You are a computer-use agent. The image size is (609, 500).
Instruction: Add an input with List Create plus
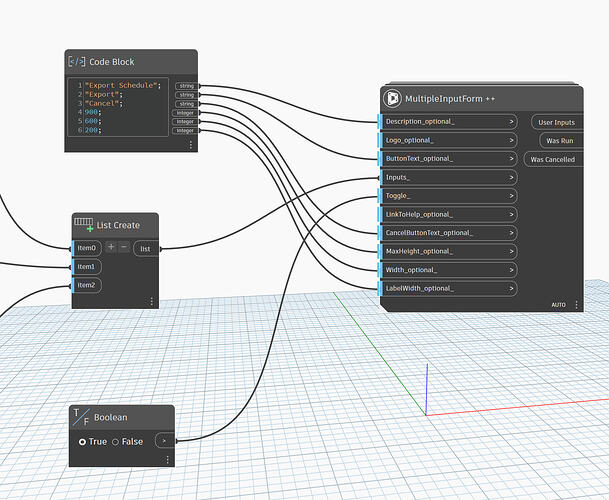(x=111, y=247)
